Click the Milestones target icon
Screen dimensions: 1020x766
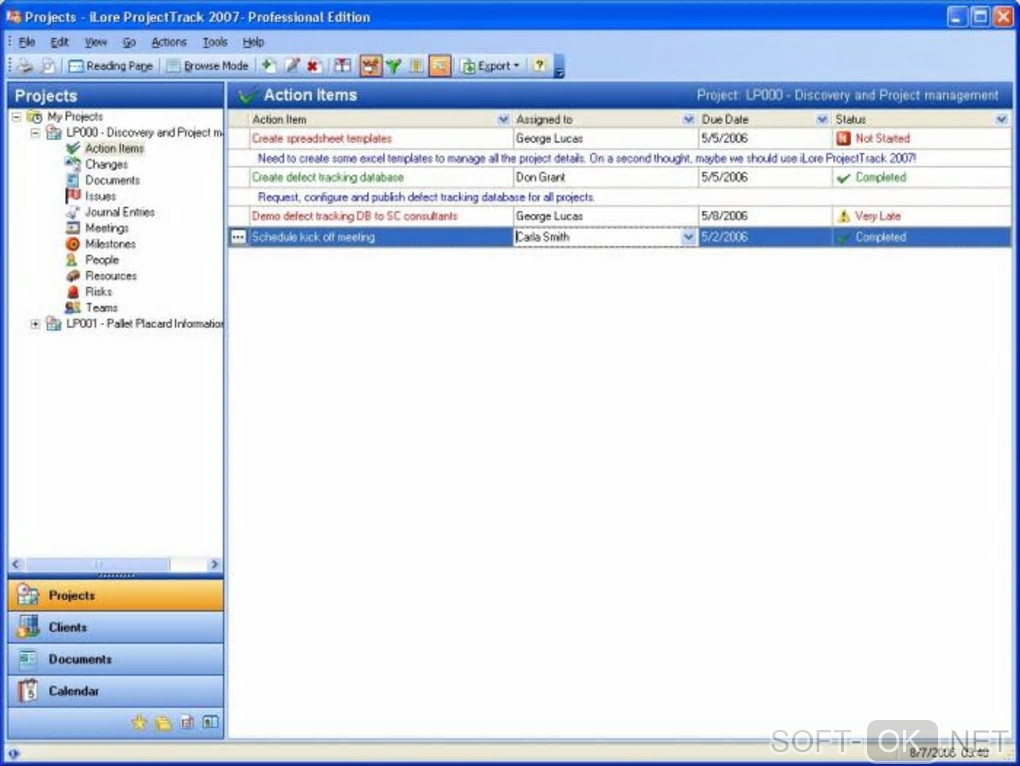click(73, 244)
